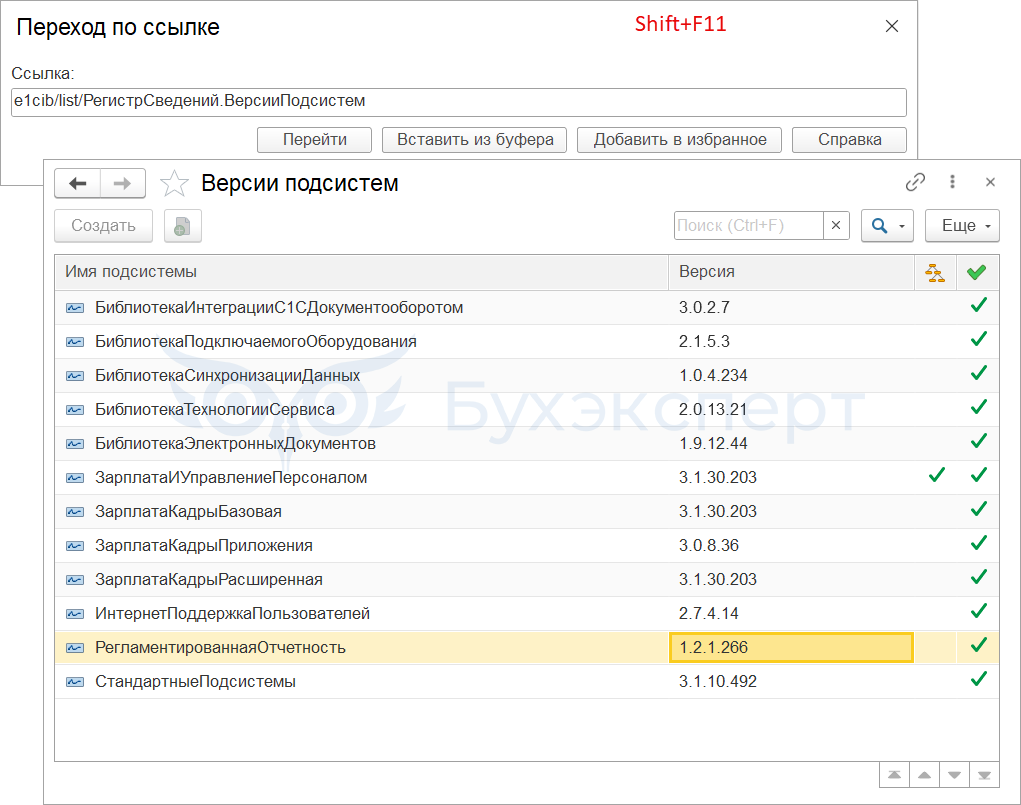Select the highlighted version cell 1.2.1.266
The image size is (1021, 805).
pos(791,648)
